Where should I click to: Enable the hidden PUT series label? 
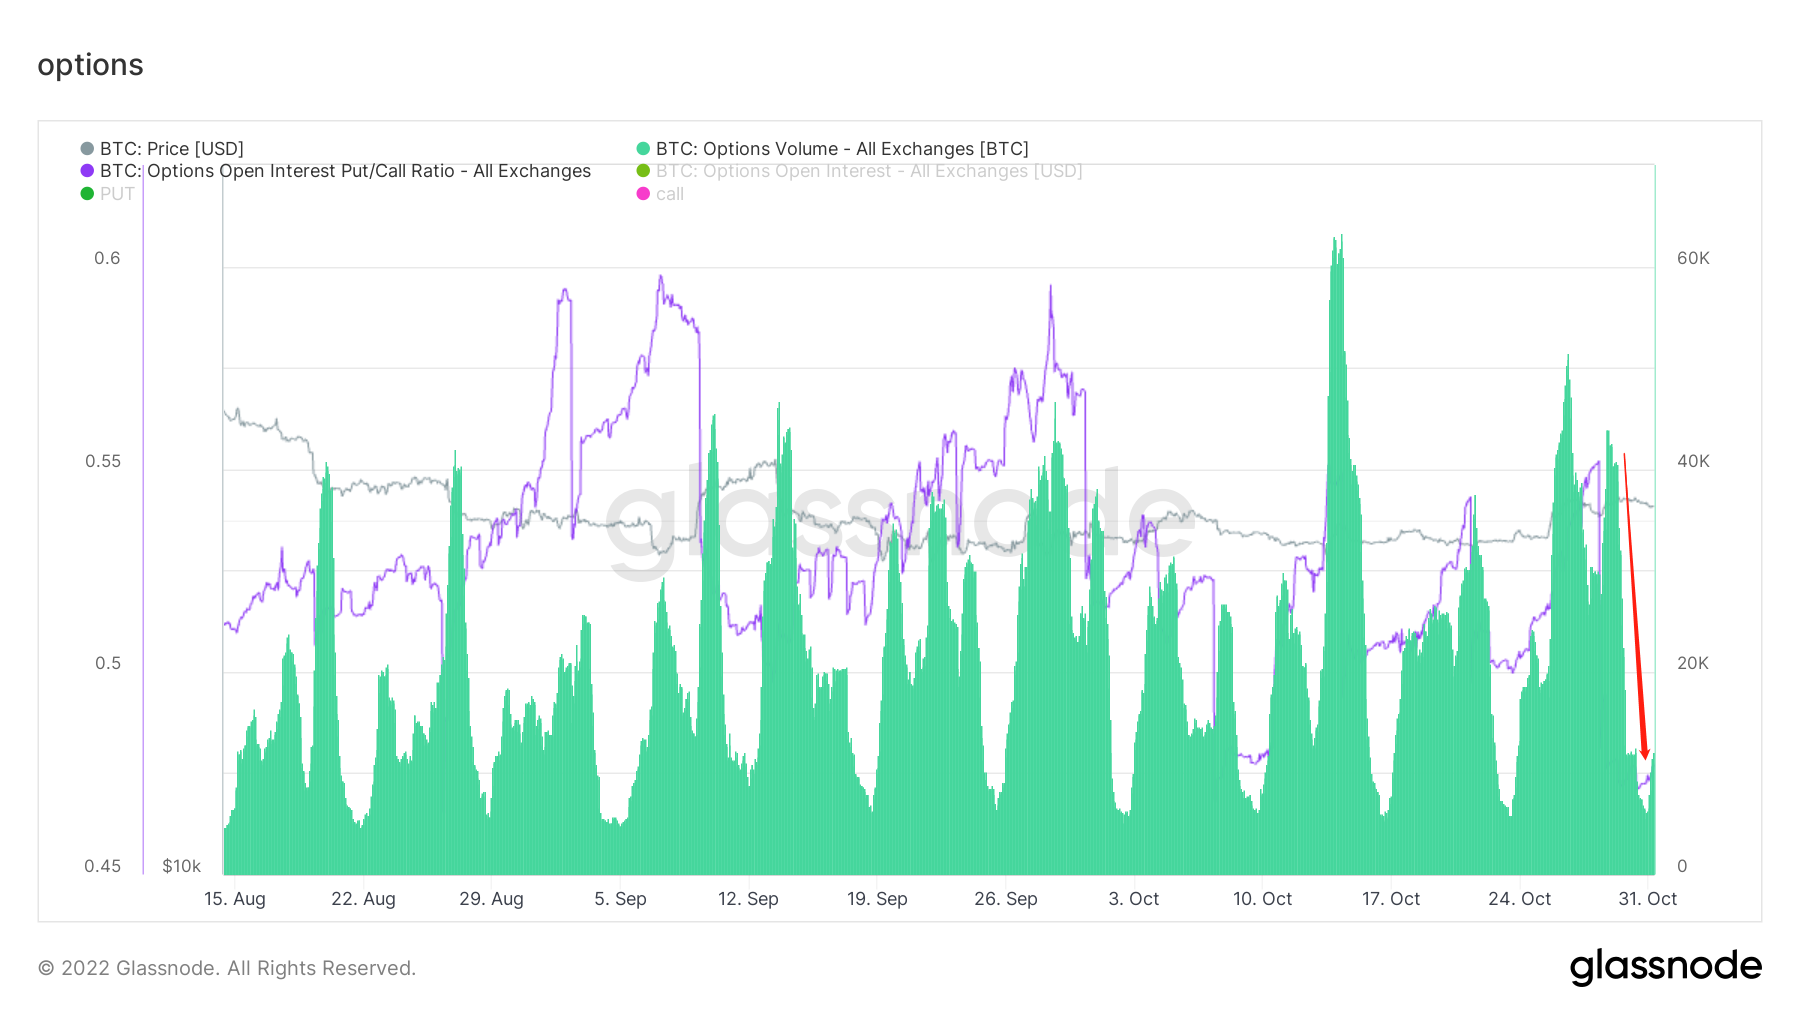click(x=117, y=194)
